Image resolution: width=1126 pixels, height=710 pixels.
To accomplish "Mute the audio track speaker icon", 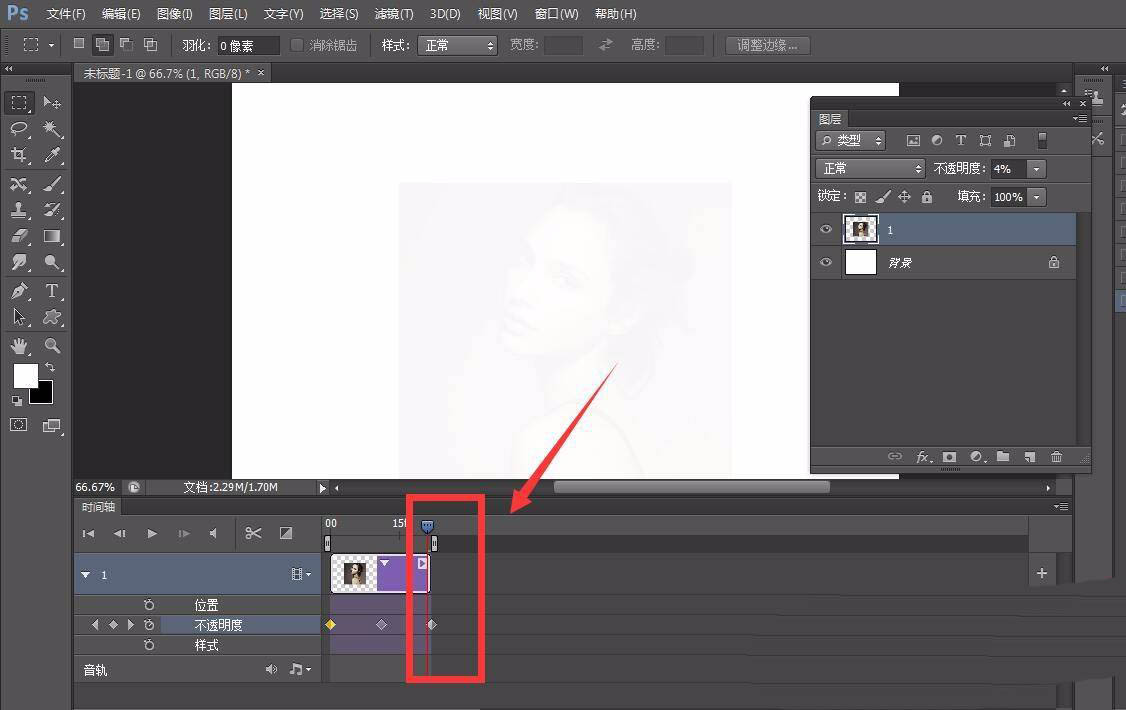I will (x=271, y=669).
